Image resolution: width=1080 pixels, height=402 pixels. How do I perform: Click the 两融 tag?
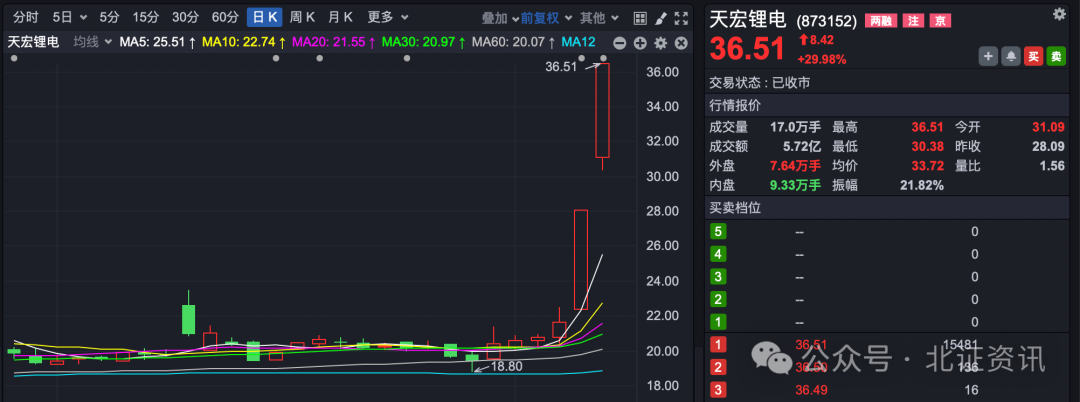[883, 21]
